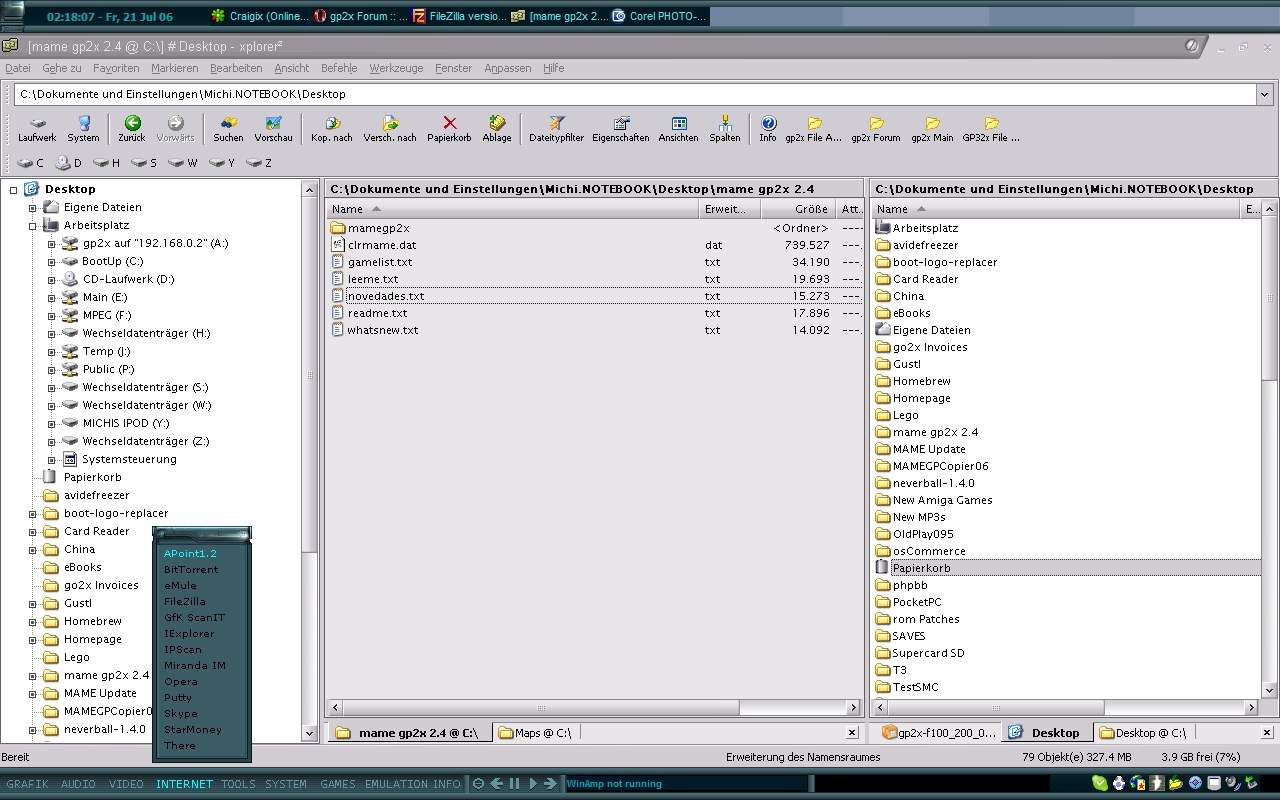Launch FileZilla from Internet popup menu
The height and width of the screenshot is (800, 1280).
point(185,602)
